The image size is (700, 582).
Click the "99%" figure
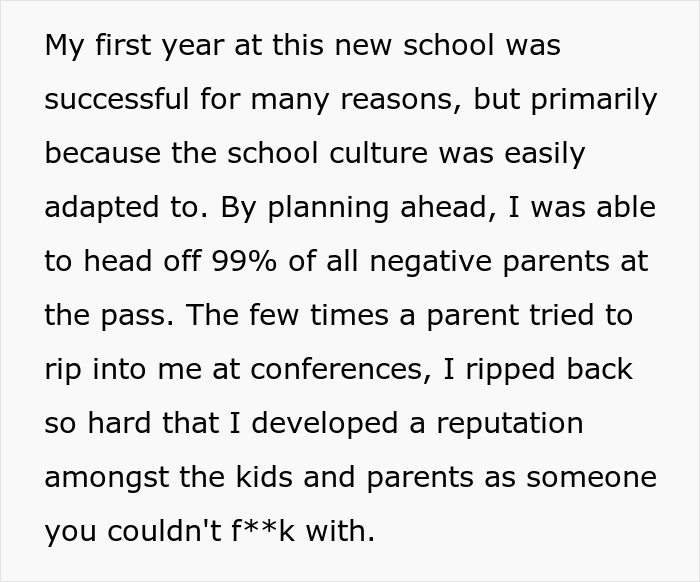(244, 261)
